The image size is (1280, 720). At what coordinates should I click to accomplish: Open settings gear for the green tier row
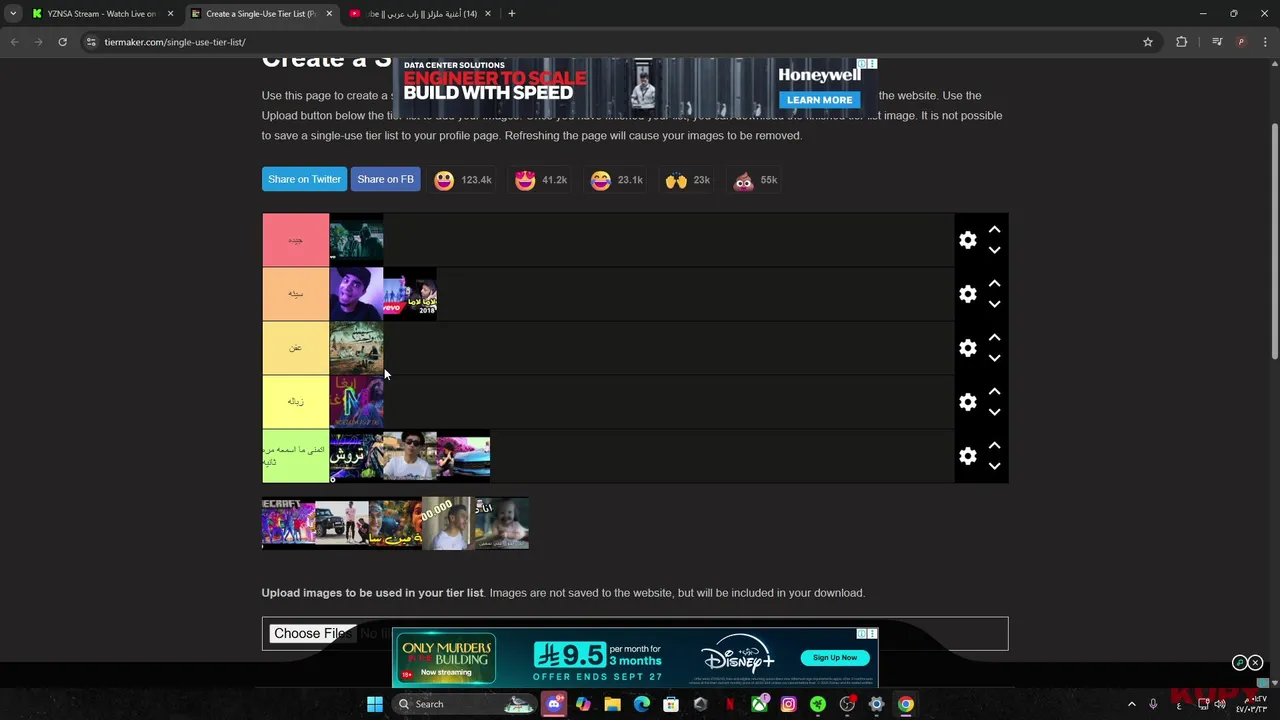pyautogui.click(x=967, y=456)
